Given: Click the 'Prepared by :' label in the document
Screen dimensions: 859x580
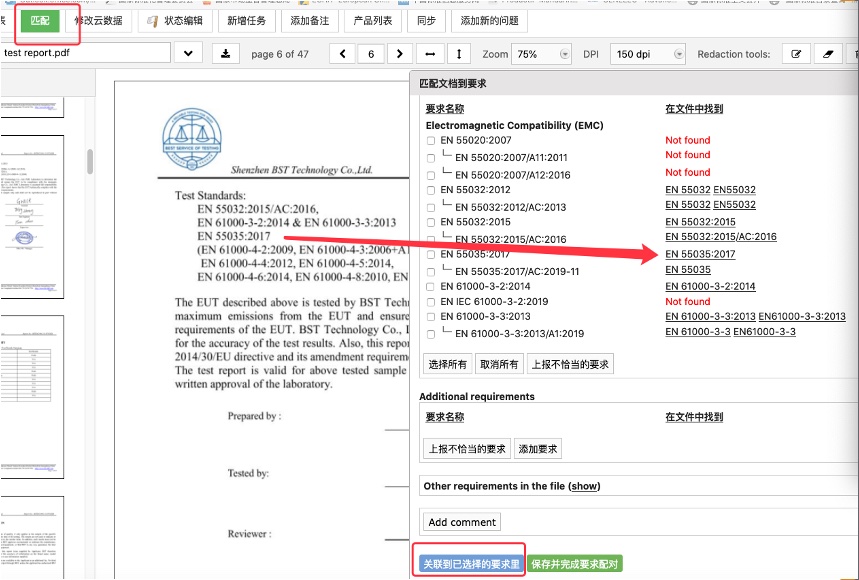Looking at the screenshot, I should tap(255, 416).
